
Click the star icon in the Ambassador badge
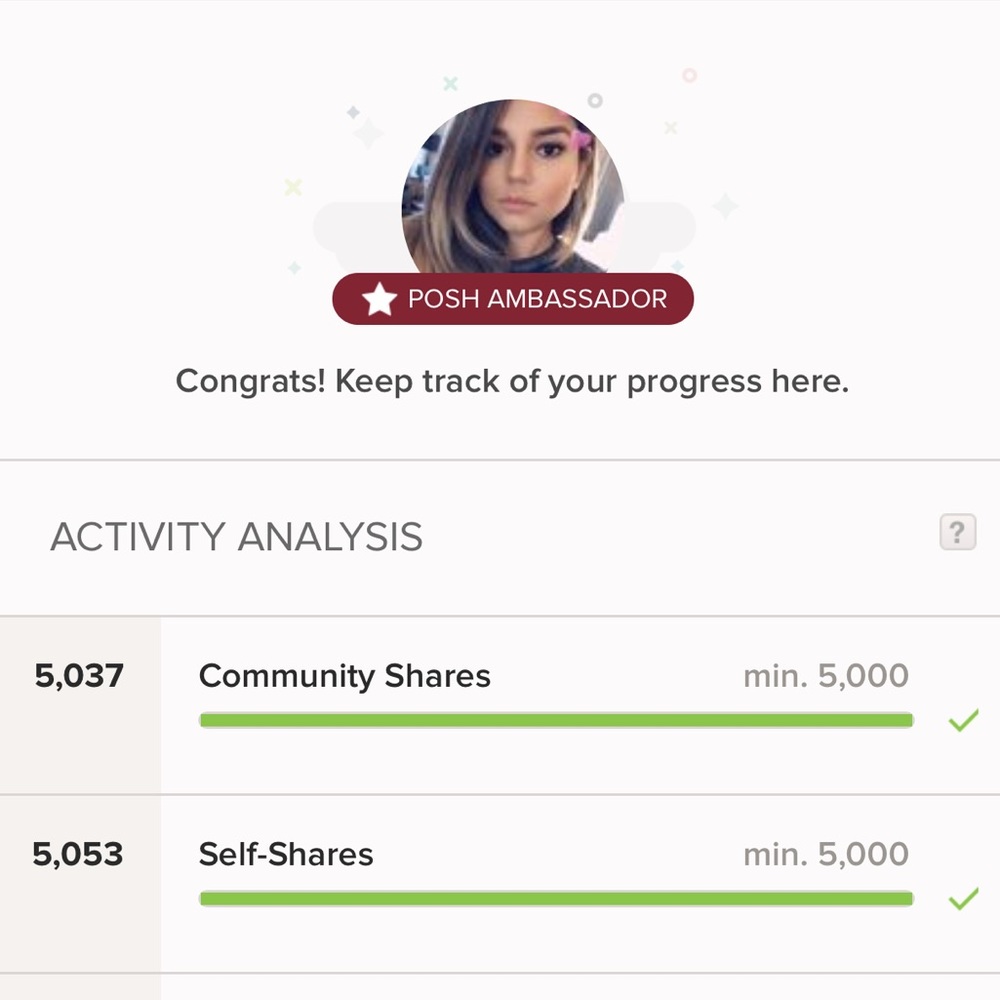coord(379,299)
